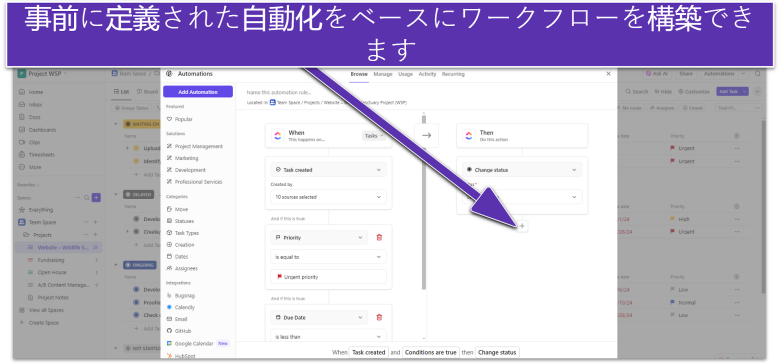This screenshot has width=780, height=363.
Task: Click the automation rule name field
Action: coord(279,92)
